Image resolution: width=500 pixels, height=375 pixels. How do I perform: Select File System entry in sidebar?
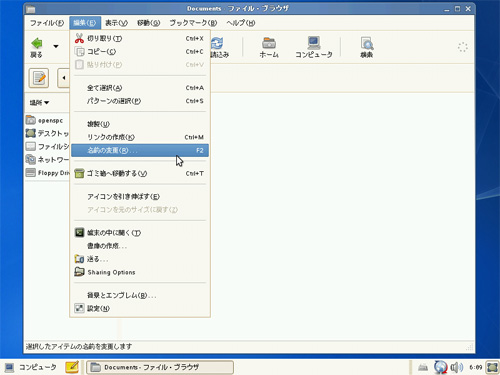point(47,146)
